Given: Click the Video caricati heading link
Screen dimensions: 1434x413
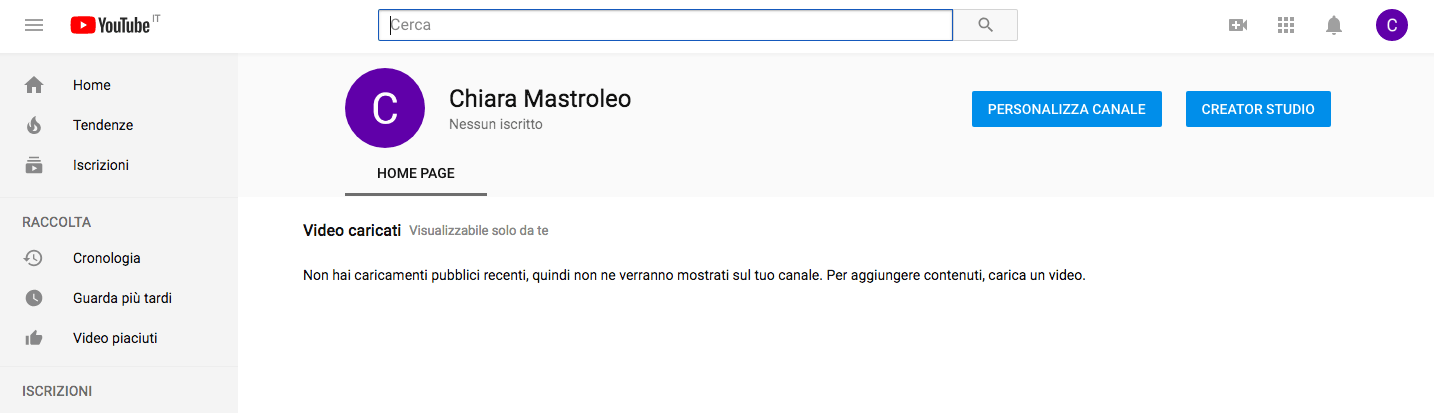Looking at the screenshot, I should coord(352,231).
